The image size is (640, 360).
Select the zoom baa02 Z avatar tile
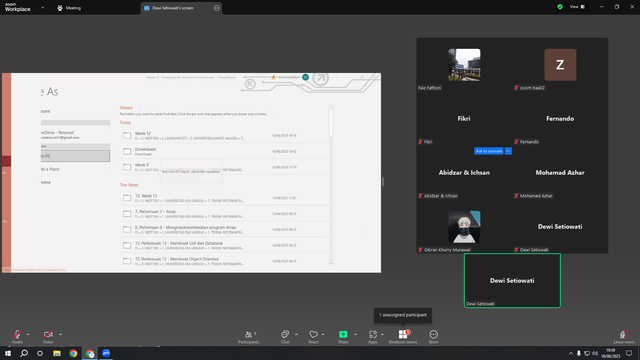560,65
